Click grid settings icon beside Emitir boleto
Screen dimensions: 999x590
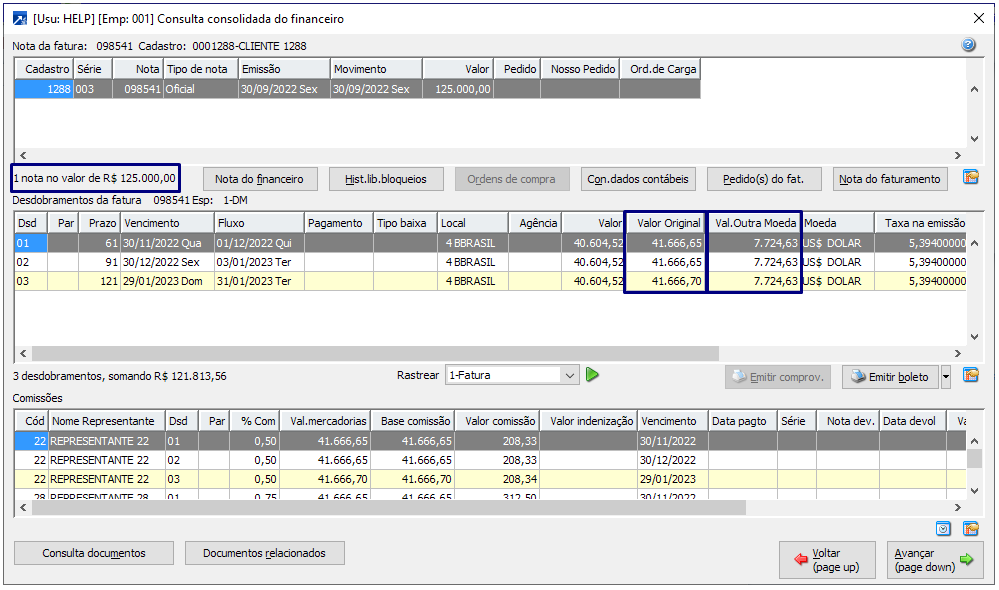tap(970, 375)
